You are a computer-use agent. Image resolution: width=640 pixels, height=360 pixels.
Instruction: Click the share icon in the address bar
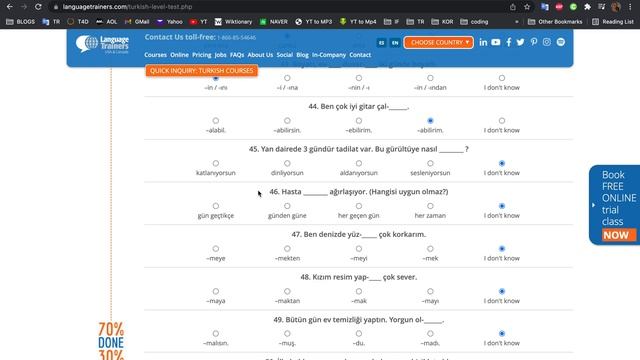coord(513,7)
